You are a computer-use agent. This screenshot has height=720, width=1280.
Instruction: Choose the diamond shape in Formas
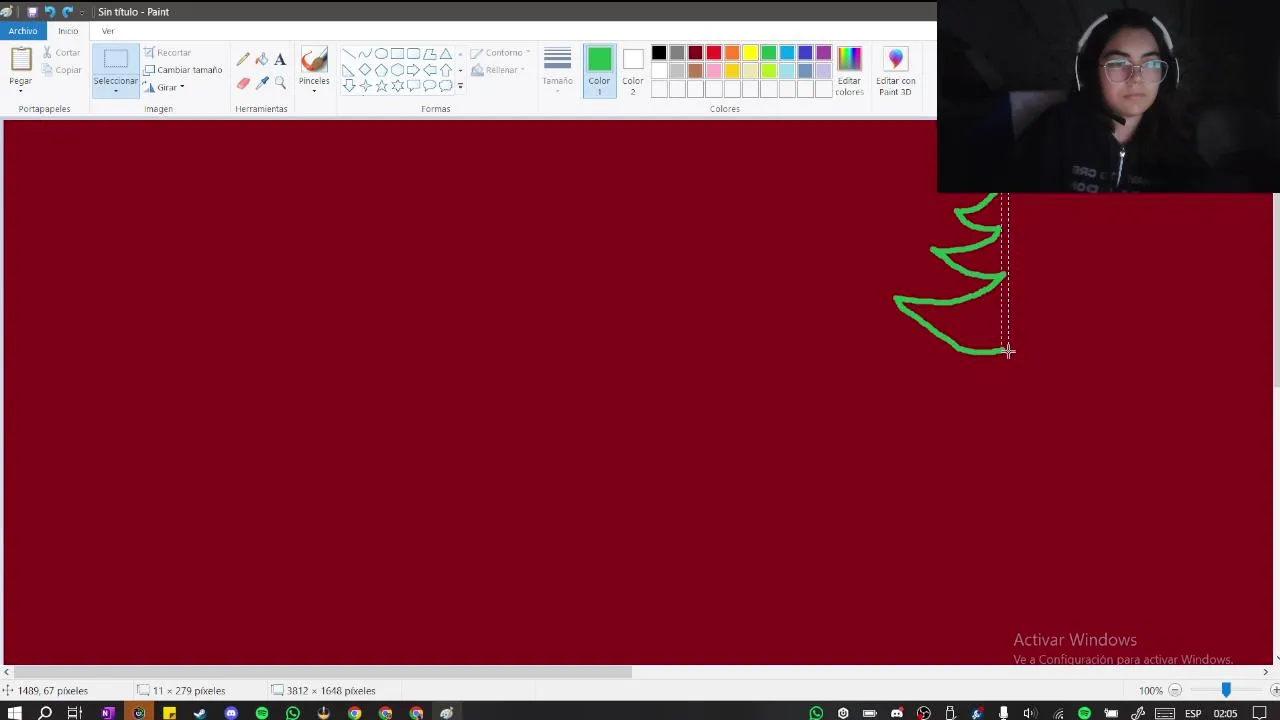point(365,70)
